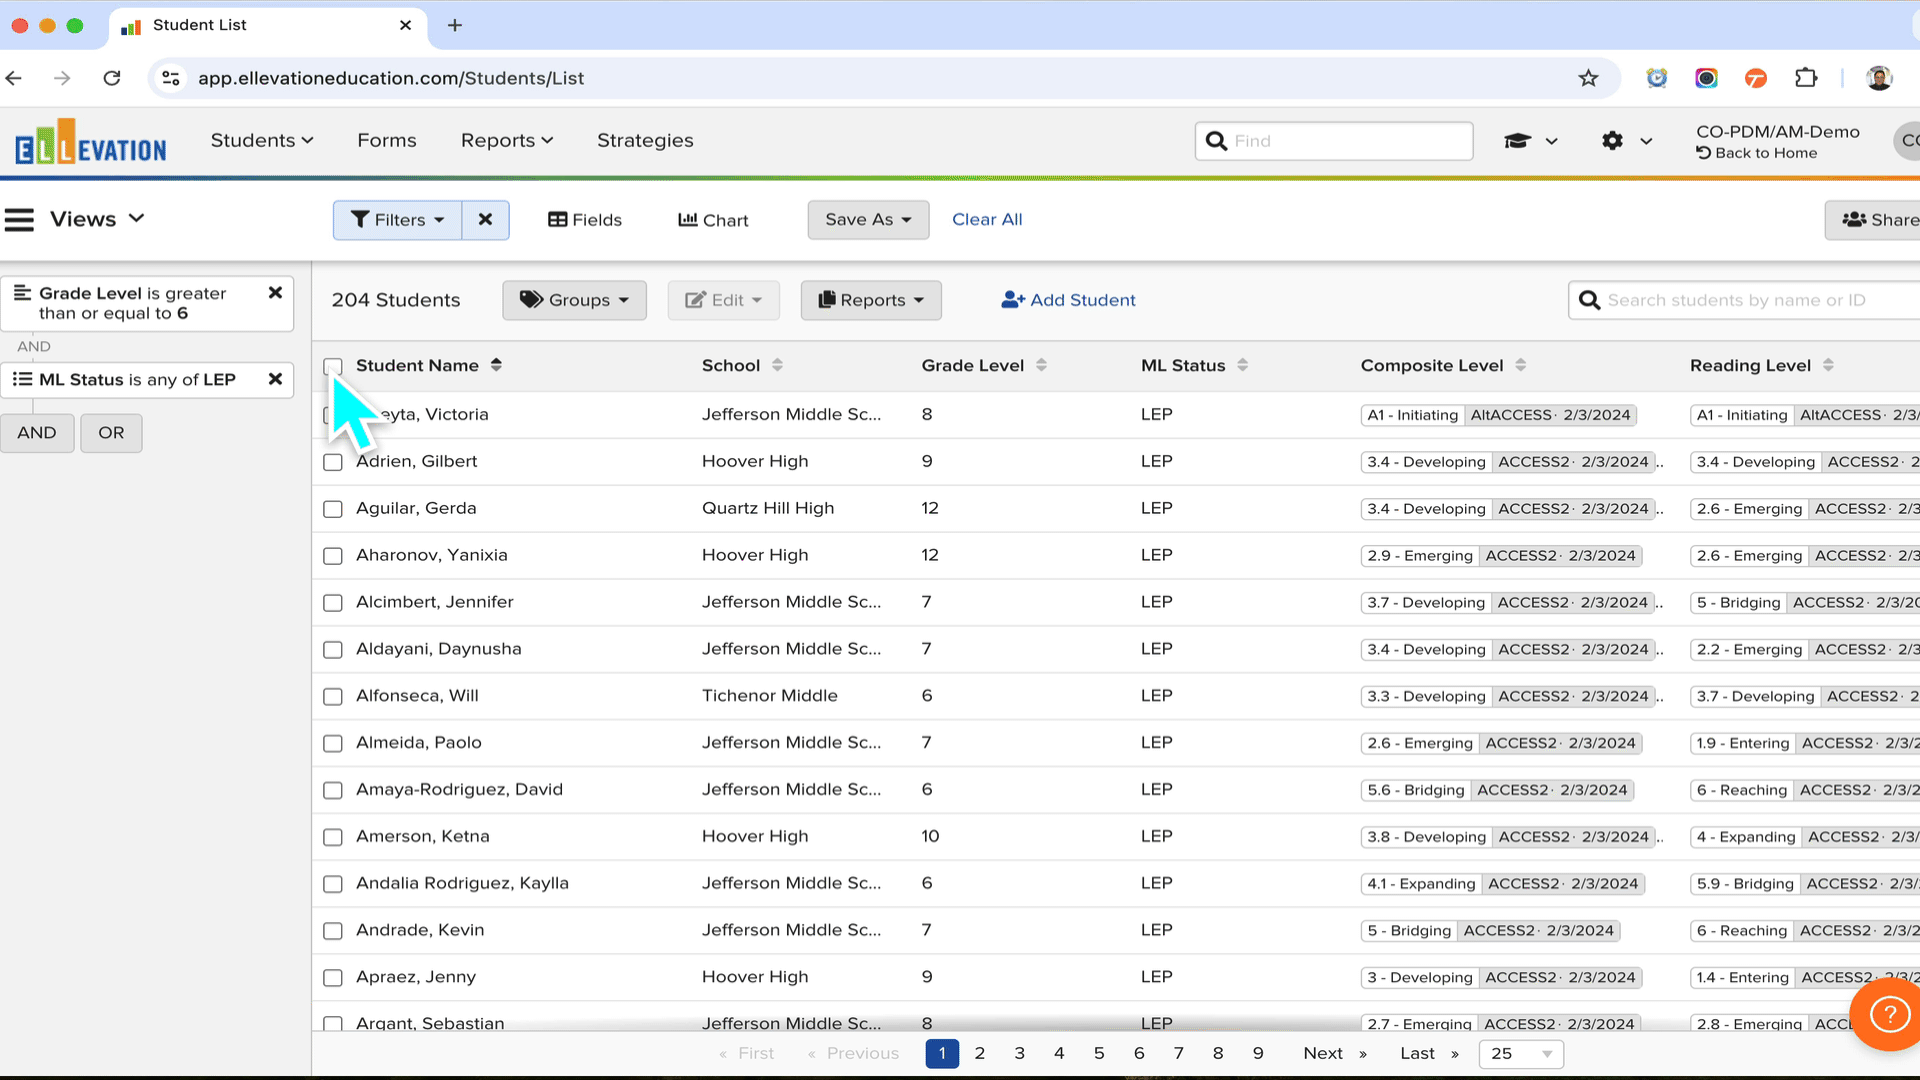Go to page 5
This screenshot has width=1920, height=1080.
[1099, 1054]
